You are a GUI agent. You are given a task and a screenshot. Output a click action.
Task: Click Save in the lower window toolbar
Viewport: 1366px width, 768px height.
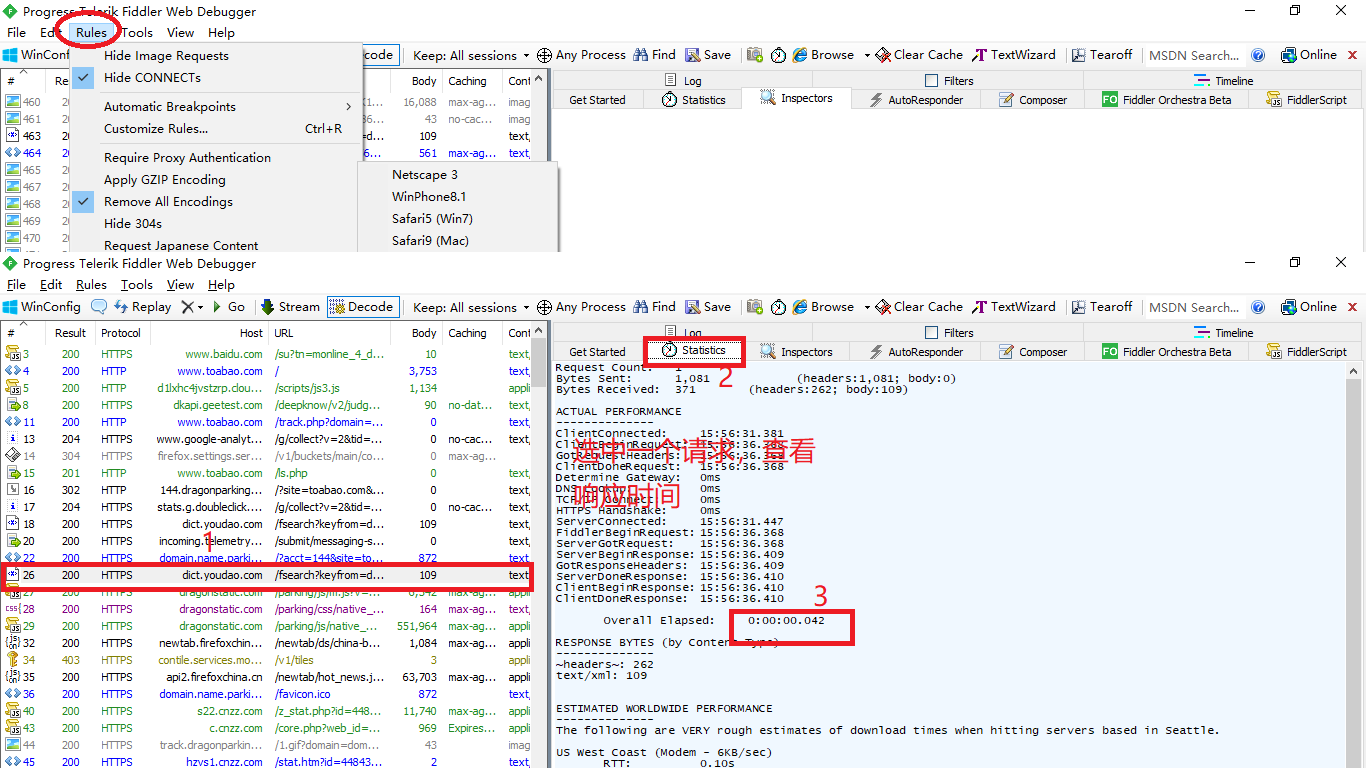708,307
